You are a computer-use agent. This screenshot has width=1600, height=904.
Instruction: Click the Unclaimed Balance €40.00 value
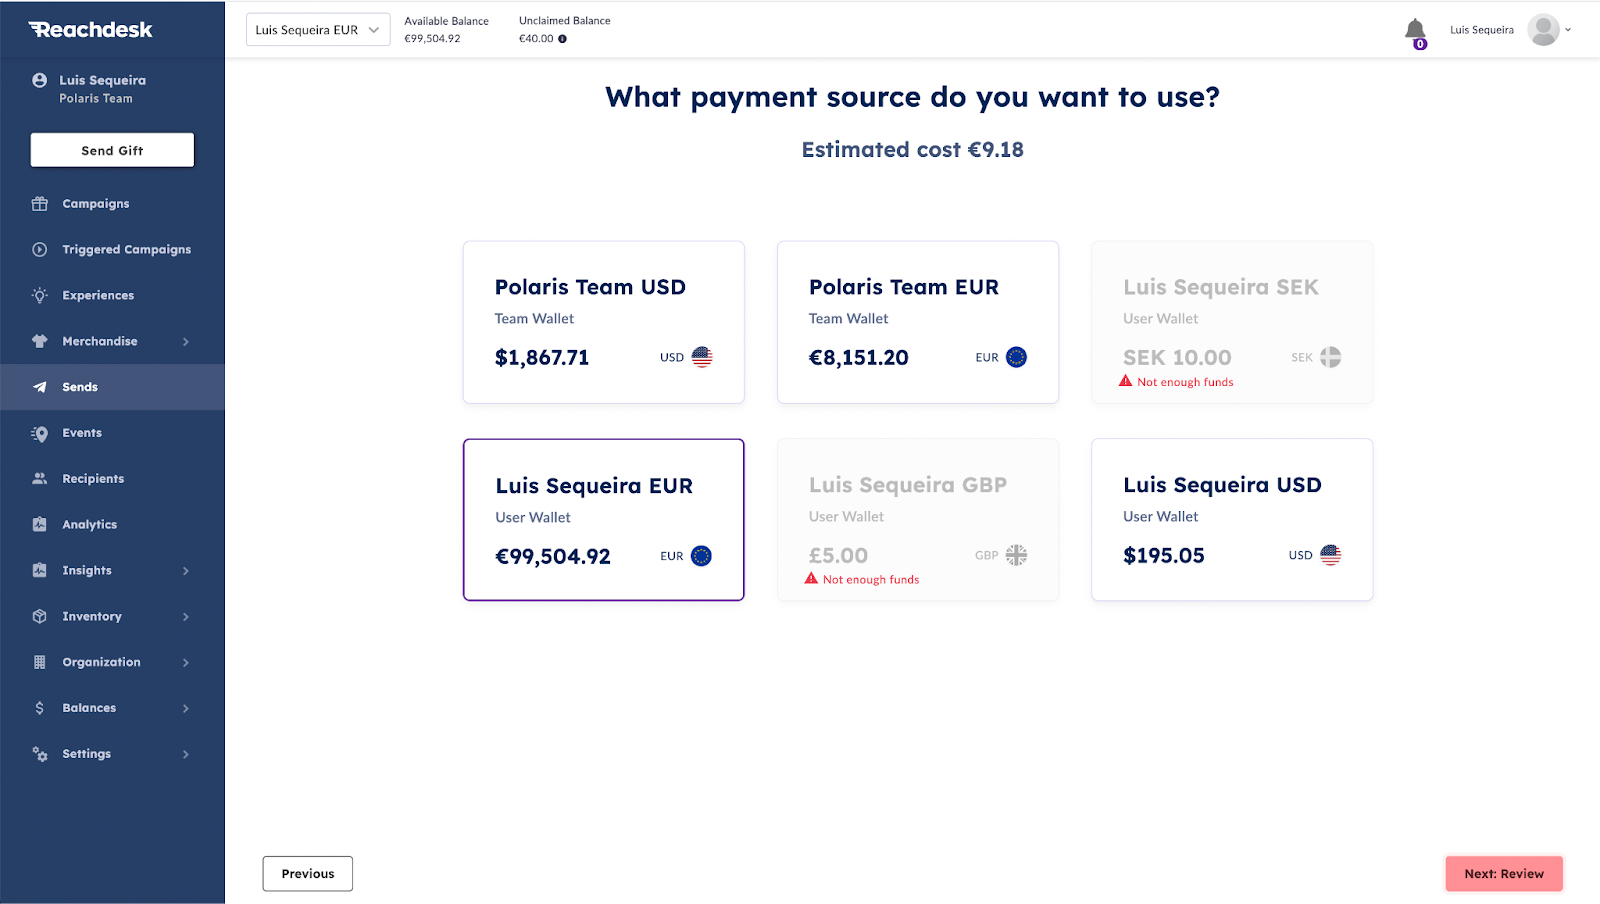pyautogui.click(x=536, y=39)
